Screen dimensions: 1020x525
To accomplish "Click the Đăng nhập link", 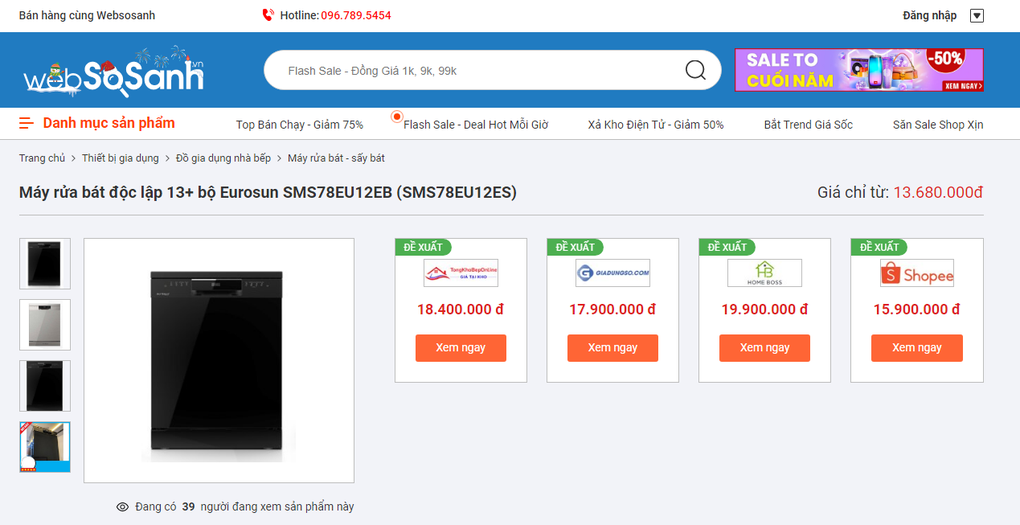I will pyautogui.click(x=930, y=16).
